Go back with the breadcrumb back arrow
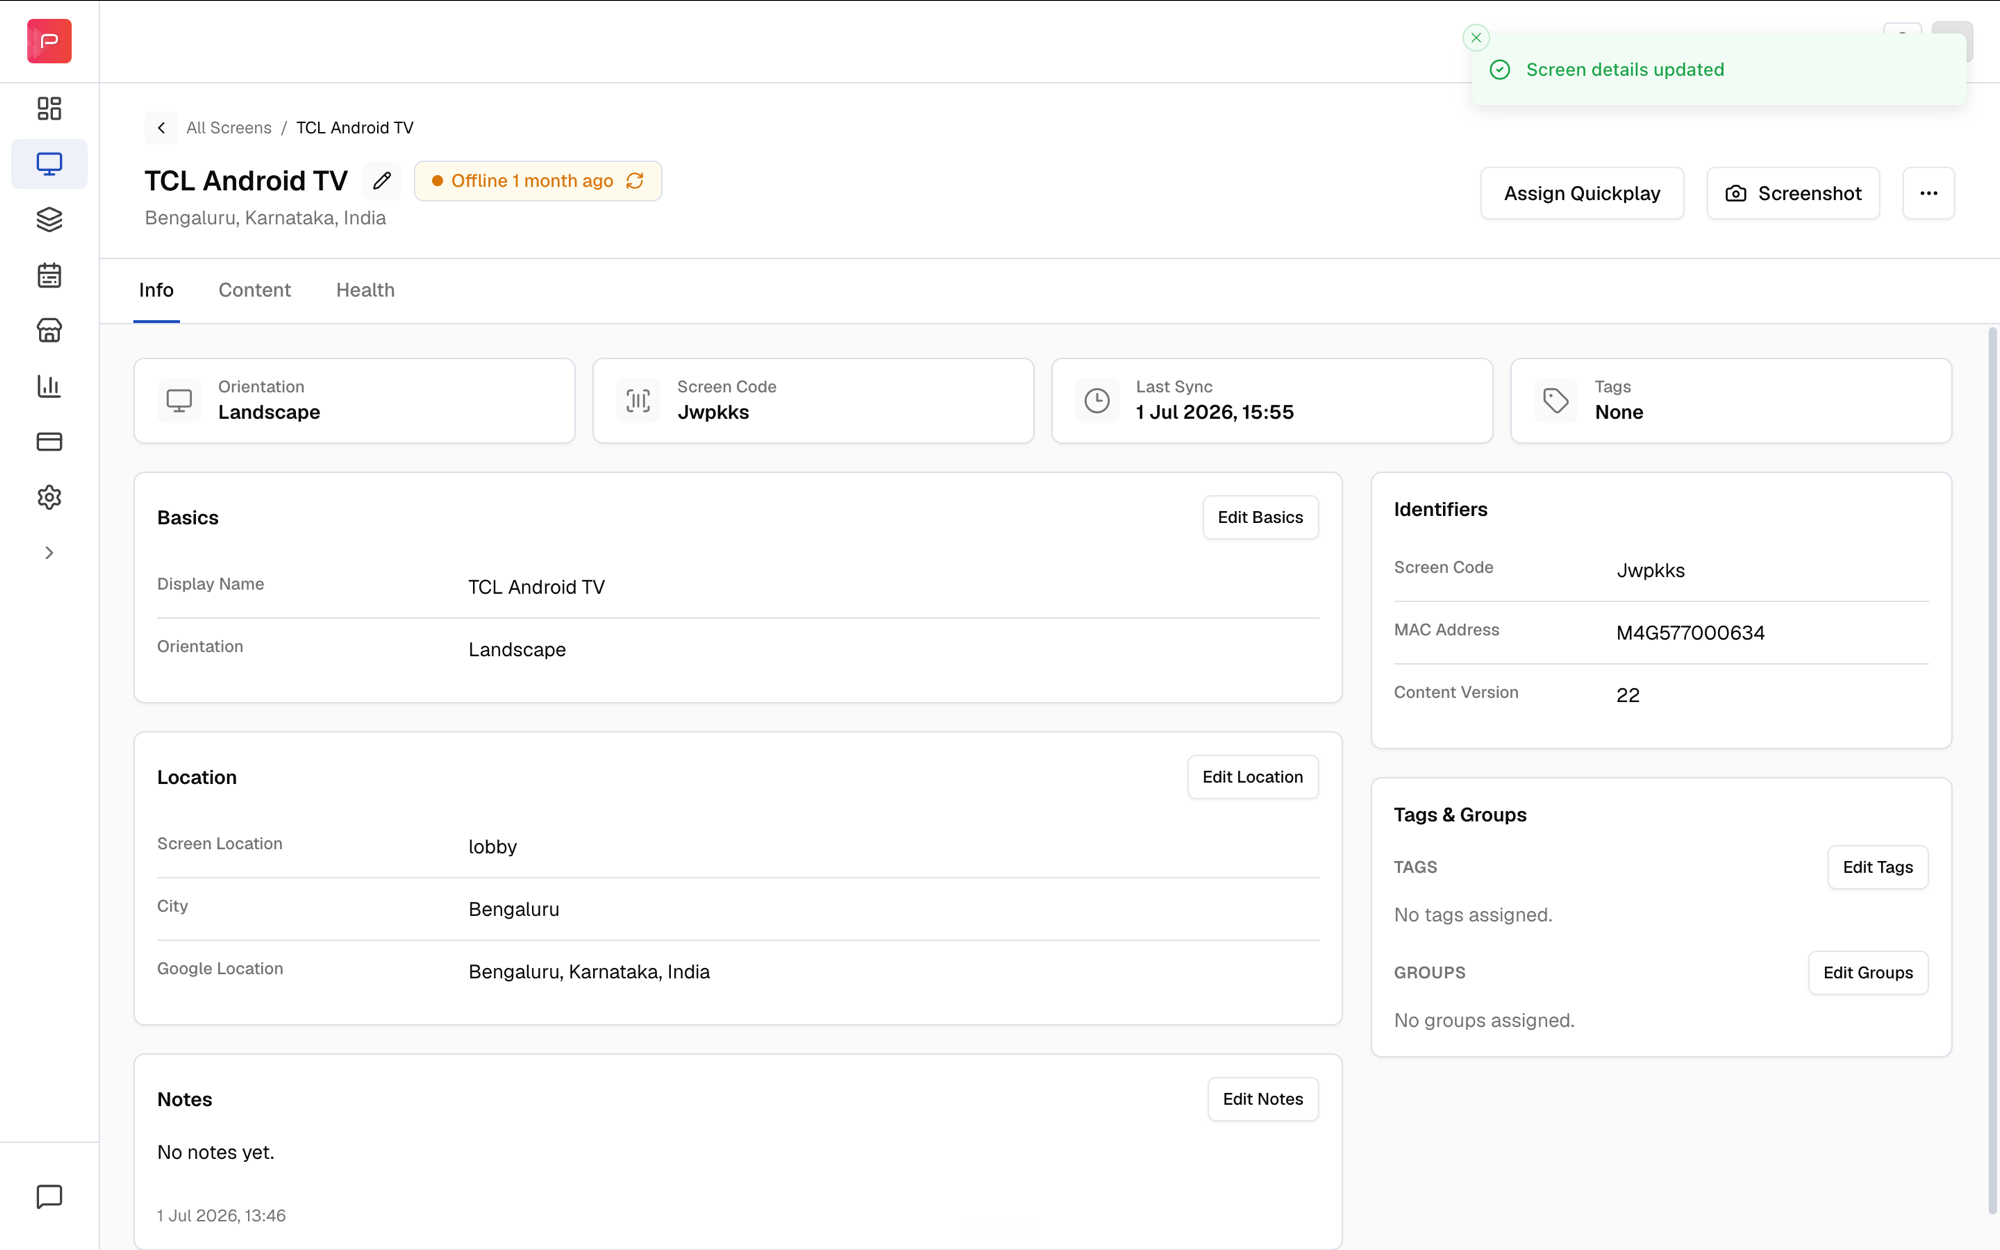 click(x=161, y=128)
